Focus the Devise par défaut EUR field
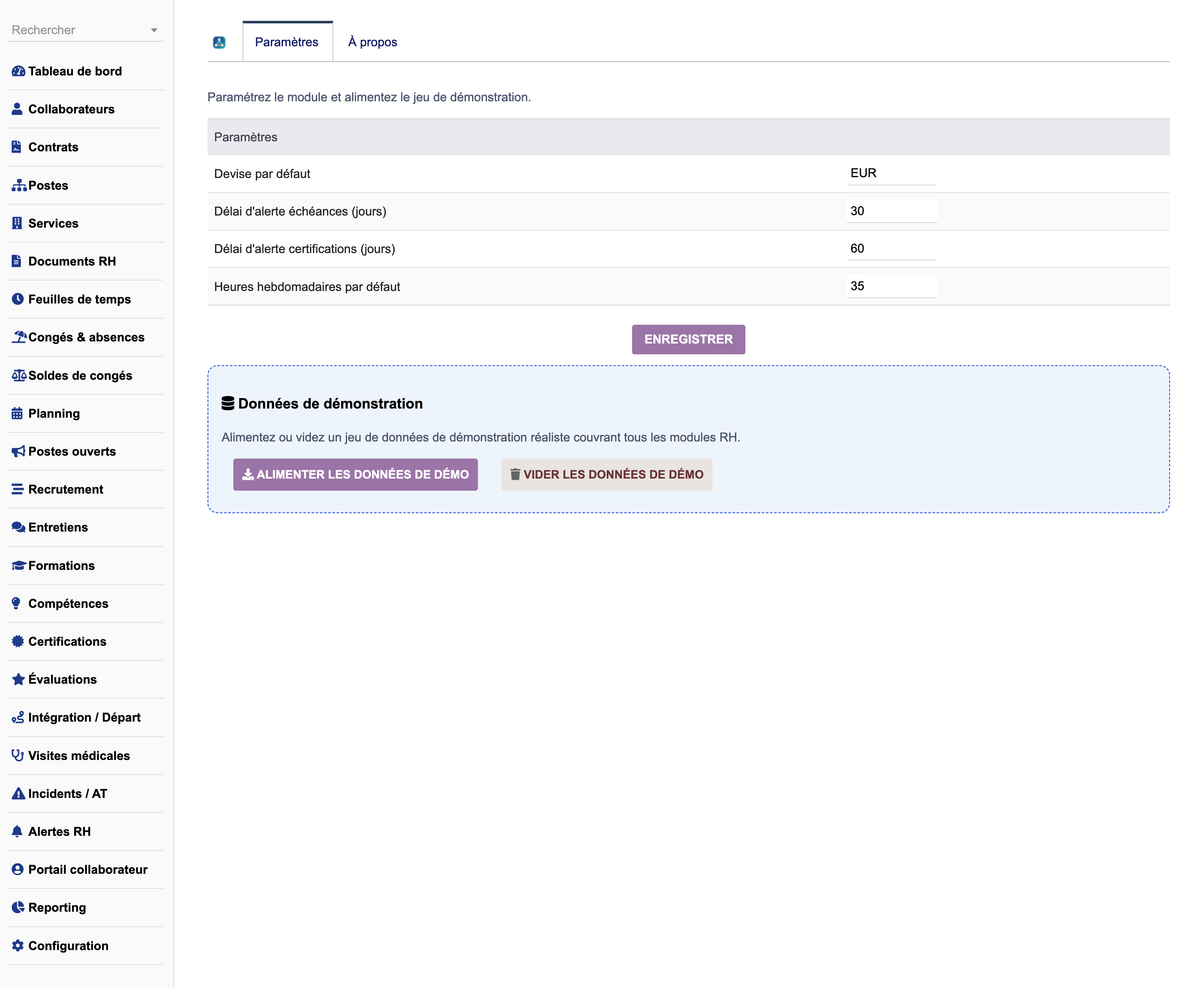1200x988 pixels. [892, 174]
